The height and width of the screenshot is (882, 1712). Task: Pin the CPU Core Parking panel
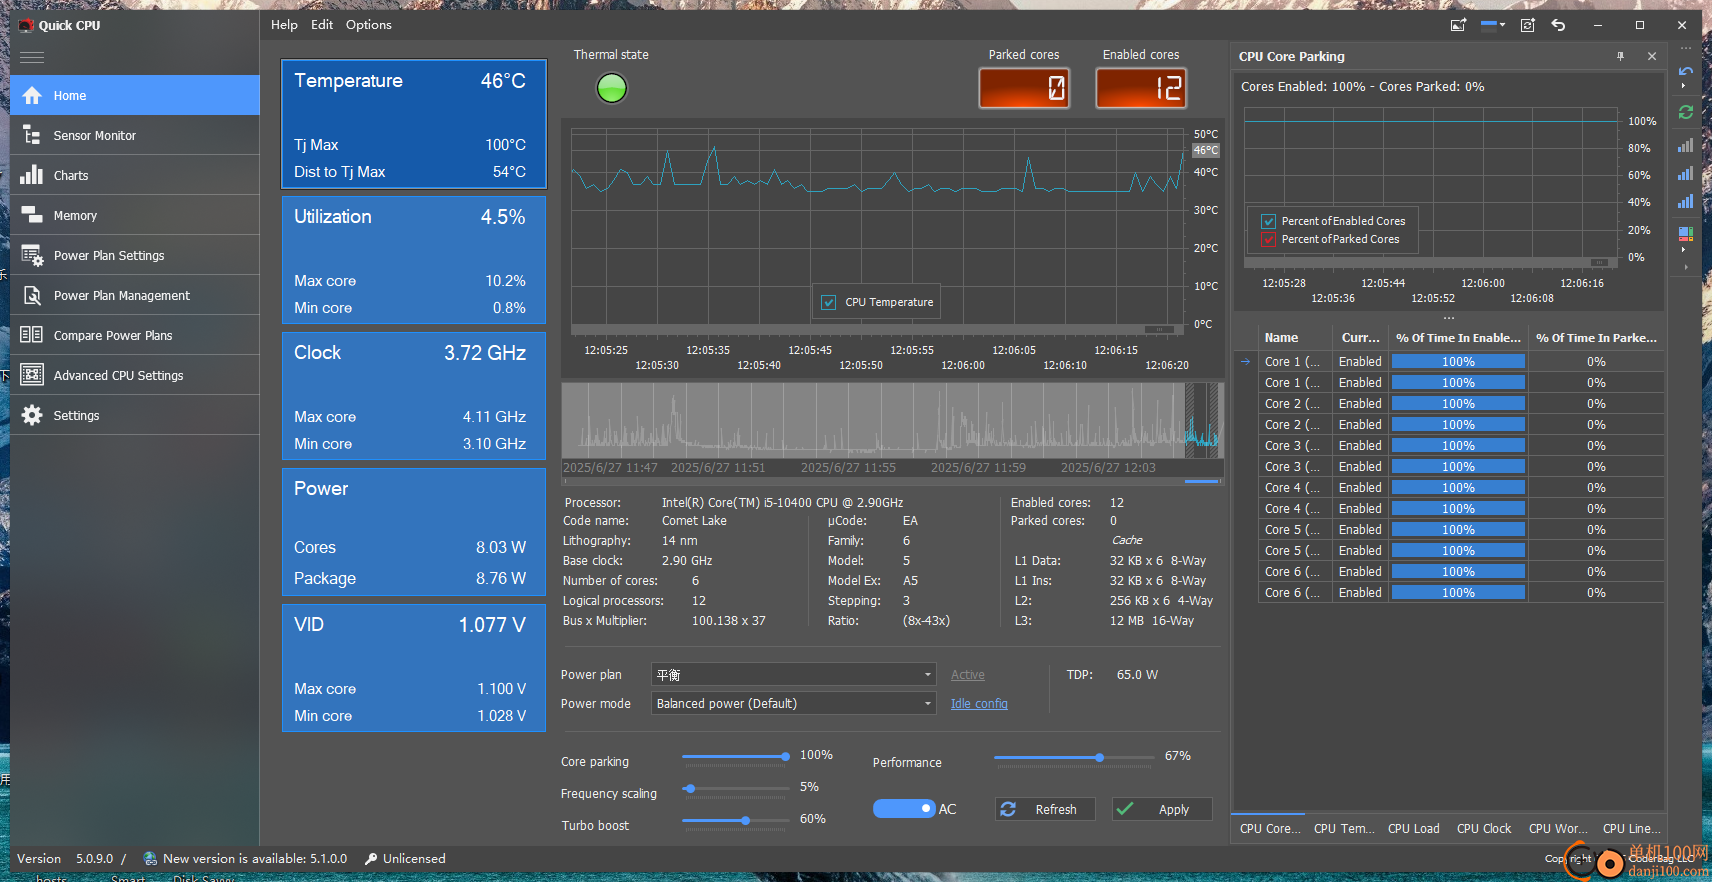1620,56
